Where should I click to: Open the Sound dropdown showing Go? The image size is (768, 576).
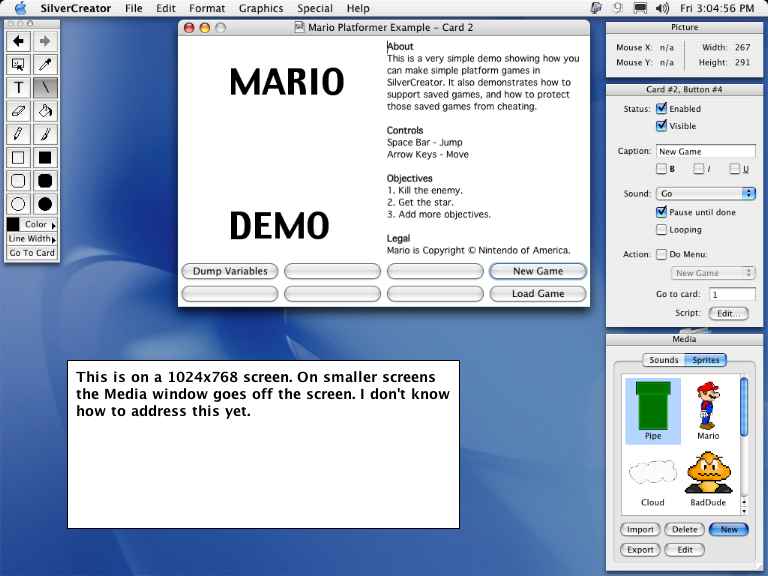706,193
